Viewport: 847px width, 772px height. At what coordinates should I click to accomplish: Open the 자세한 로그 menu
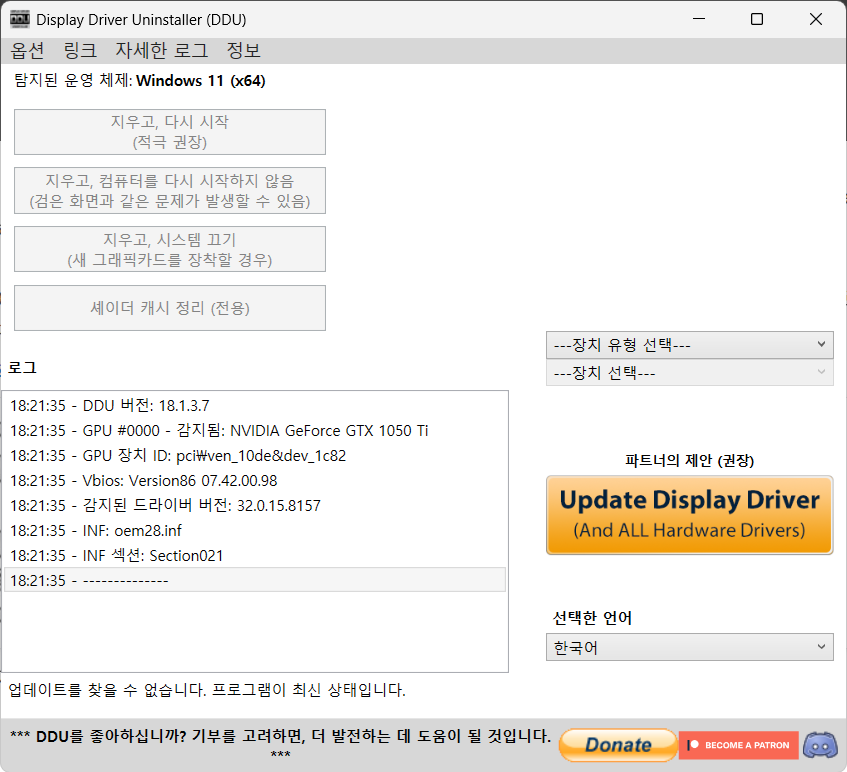coord(162,51)
